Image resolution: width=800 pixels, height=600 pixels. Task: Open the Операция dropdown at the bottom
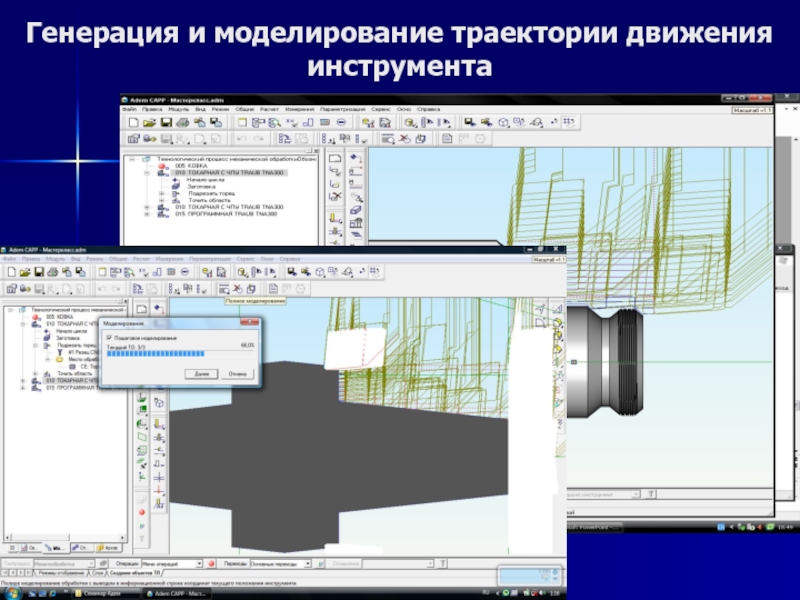[198, 564]
